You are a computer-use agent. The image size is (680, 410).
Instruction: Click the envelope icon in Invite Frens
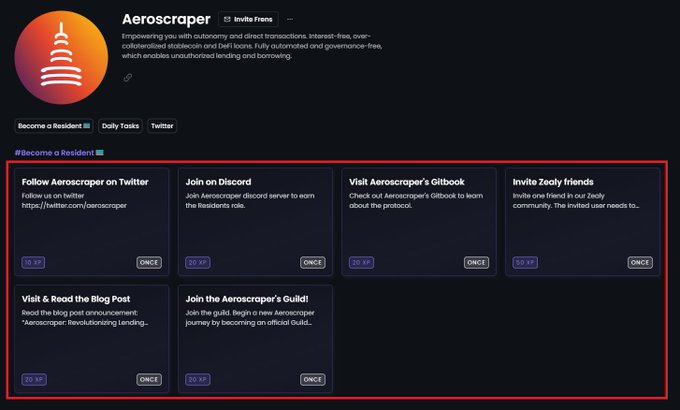click(x=227, y=20)
